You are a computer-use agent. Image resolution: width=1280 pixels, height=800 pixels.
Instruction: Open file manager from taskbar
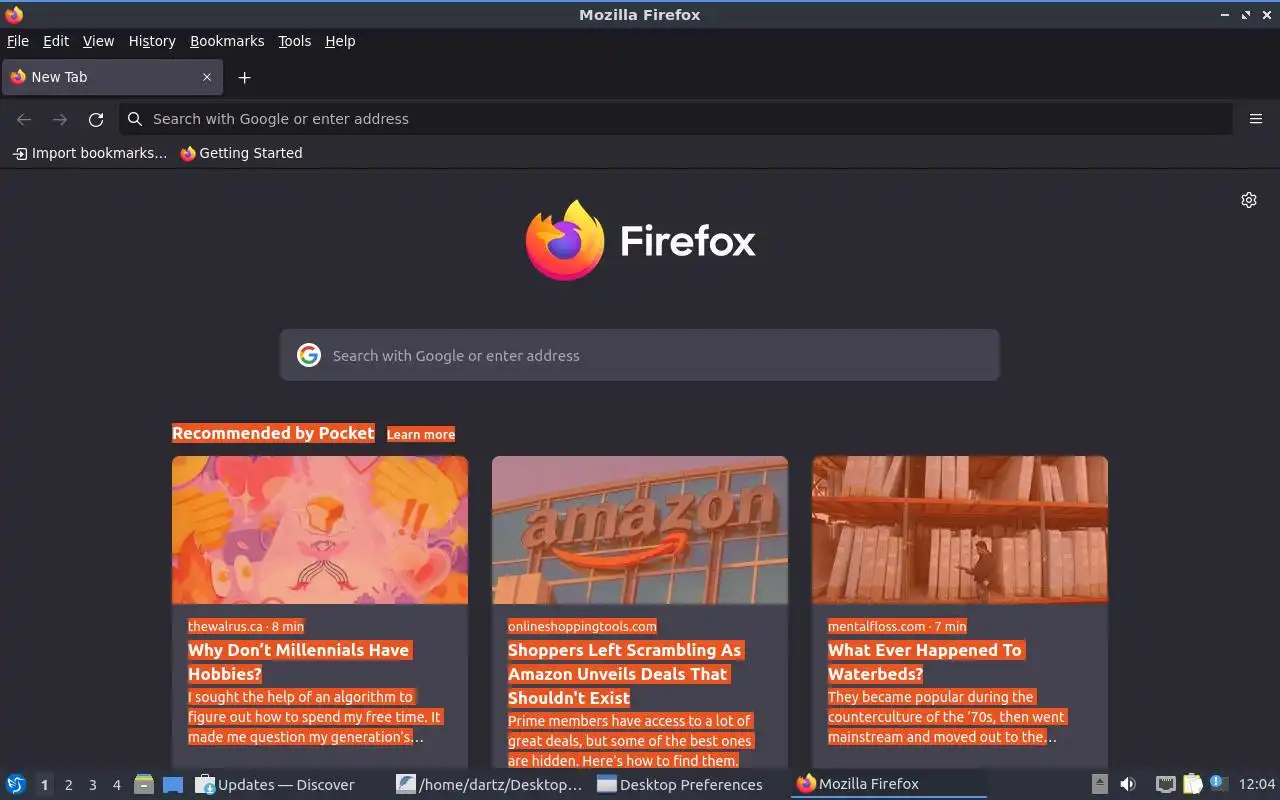[143, 784]
